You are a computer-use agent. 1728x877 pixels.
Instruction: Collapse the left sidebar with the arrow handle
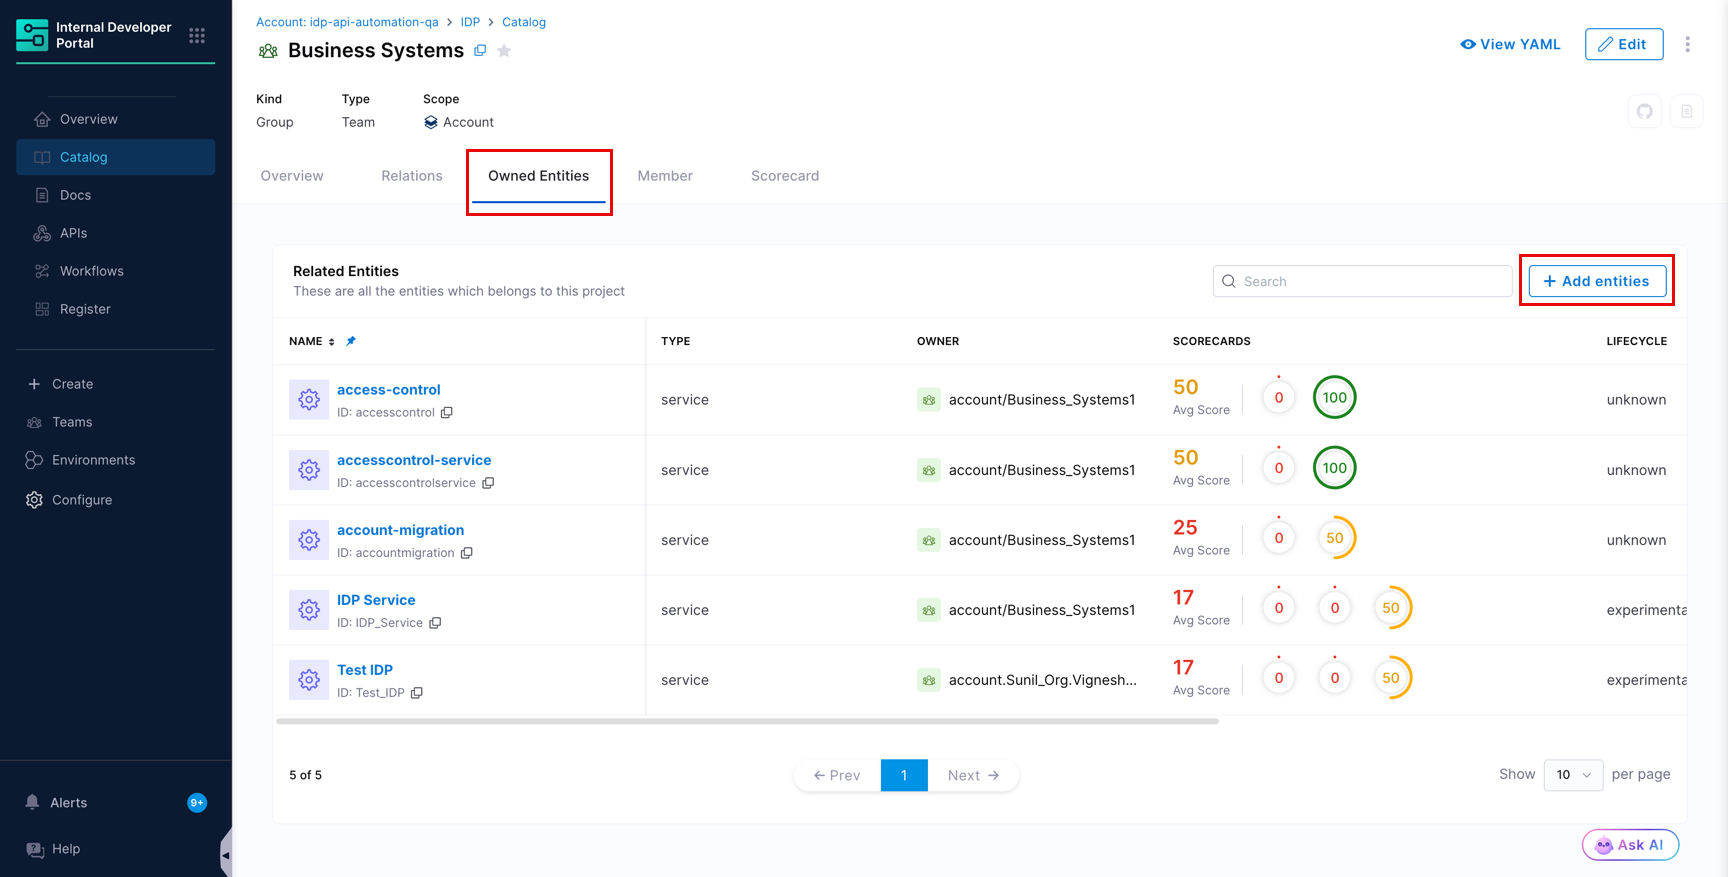pos(225,854)
